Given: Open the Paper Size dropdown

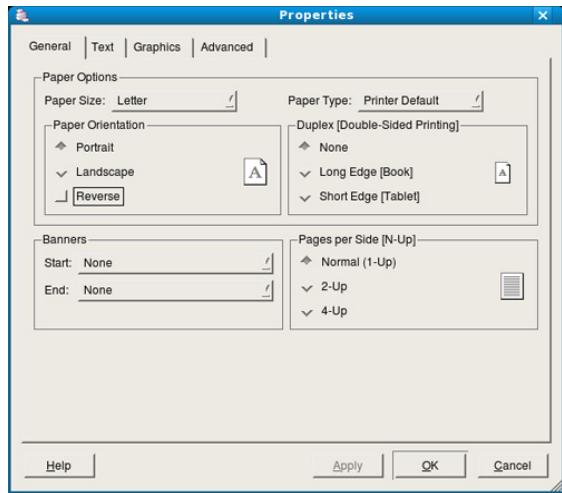Looking at the screenshot, I should point(175,101).
